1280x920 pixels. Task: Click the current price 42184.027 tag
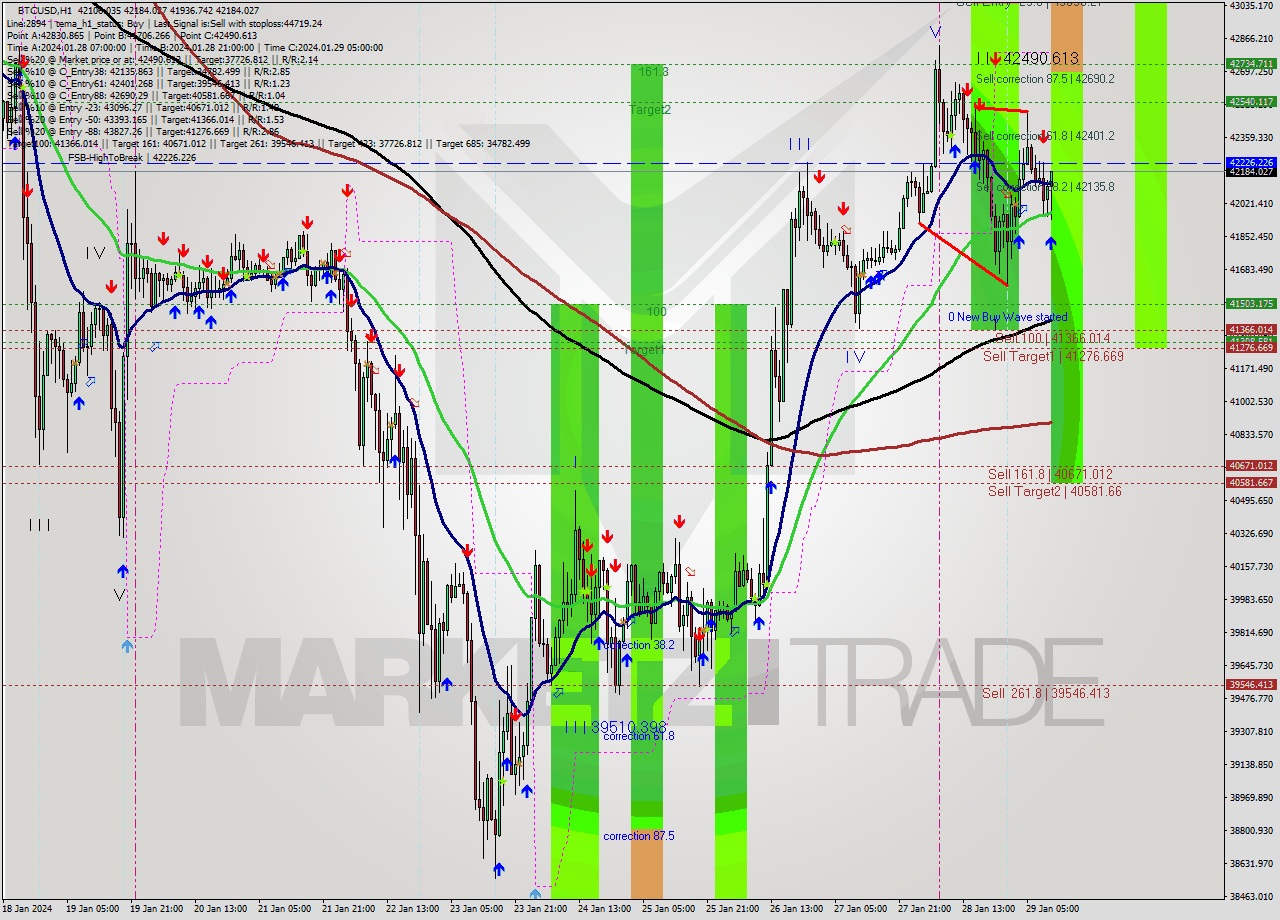pos(1250,171)
